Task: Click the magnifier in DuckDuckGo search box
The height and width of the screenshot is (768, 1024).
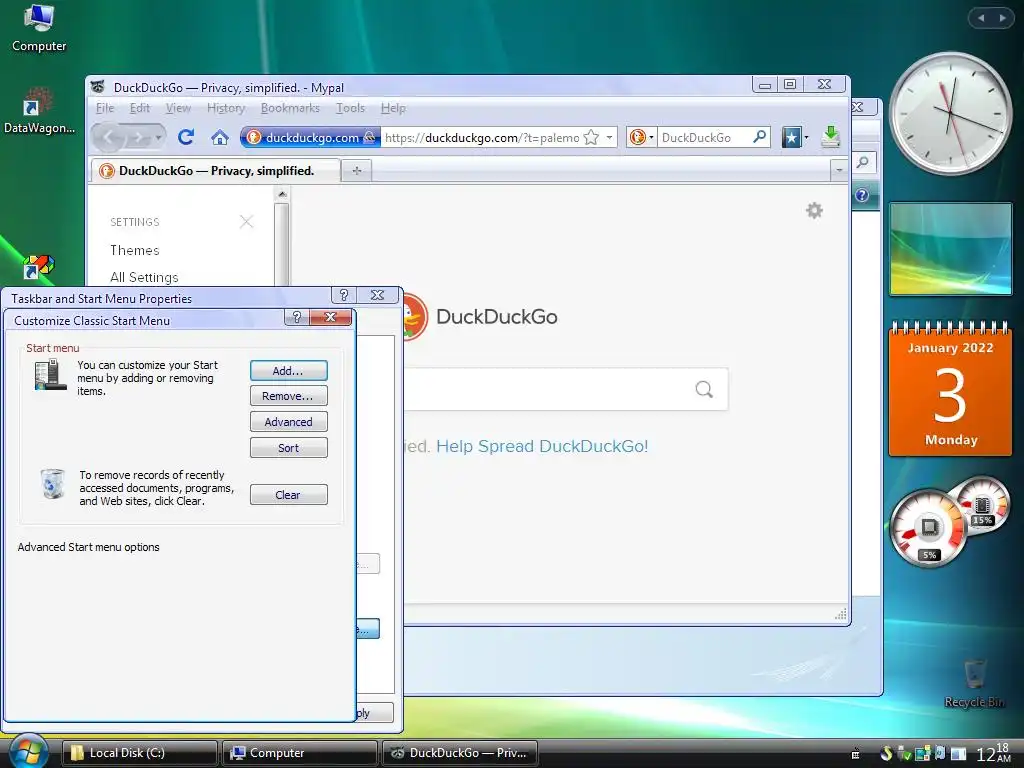Action: [x=704, y=389]
